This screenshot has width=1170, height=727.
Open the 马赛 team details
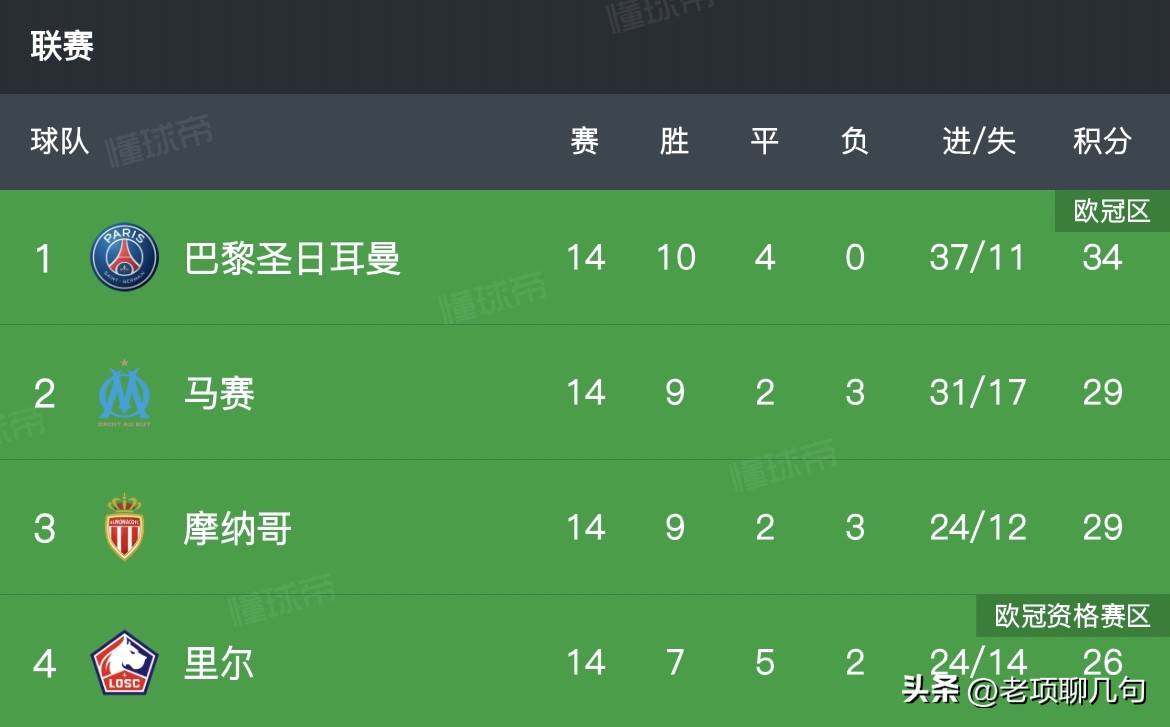[x=220, y=392]
